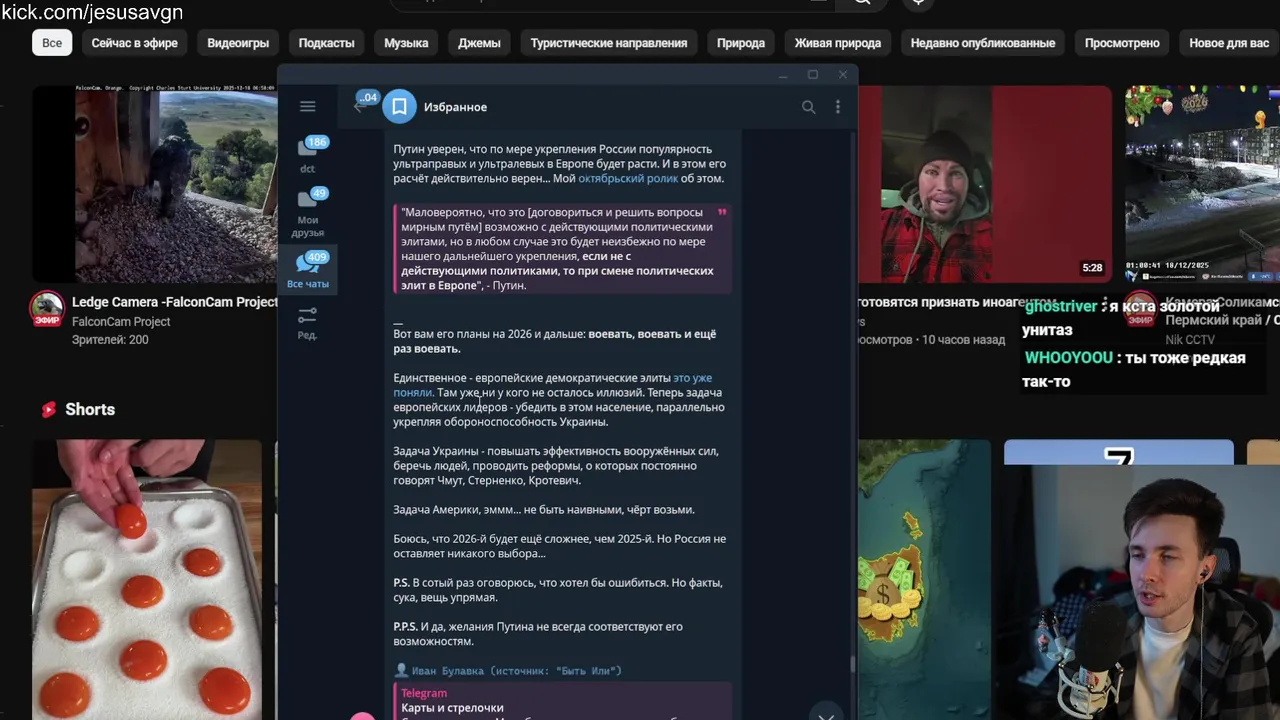Click the Nik CCTV channel name
Viewport: 1280px width, 720px height.
[x=1190, y=340]
